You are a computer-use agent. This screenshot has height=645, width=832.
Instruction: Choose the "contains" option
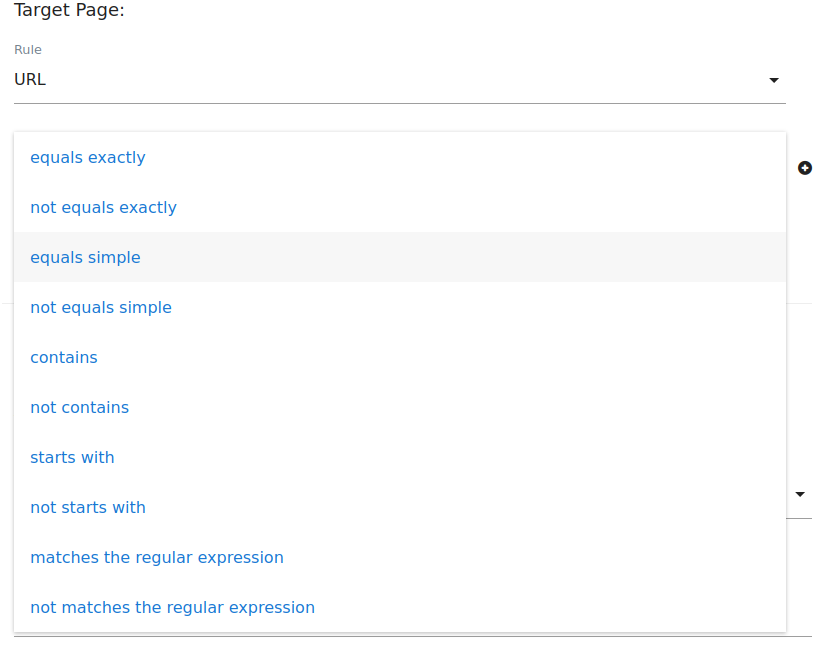pos(64,357)
